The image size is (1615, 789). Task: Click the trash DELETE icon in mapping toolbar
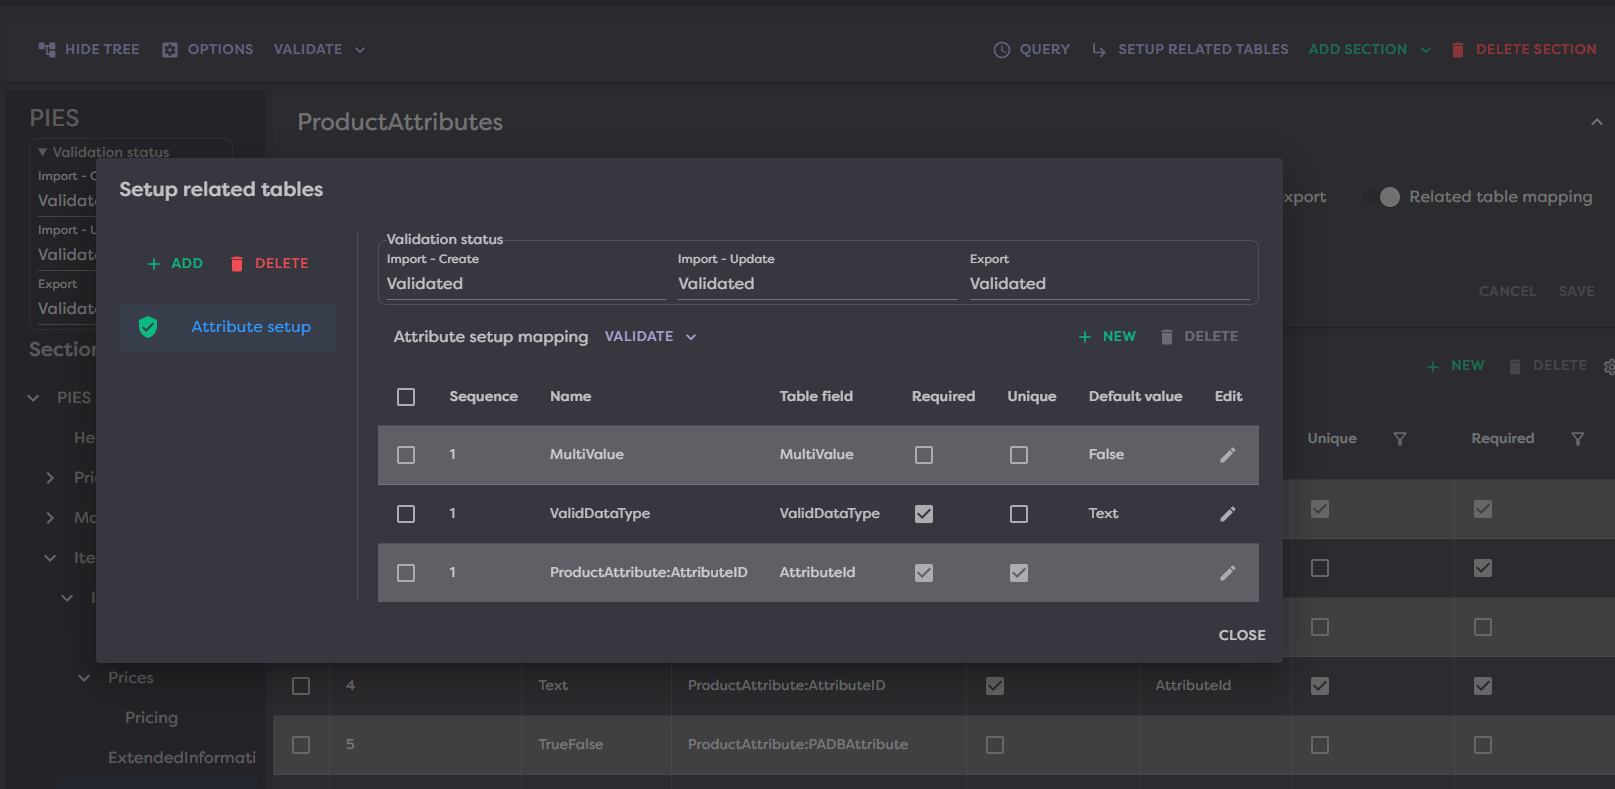pyautogui.click(x=1166, y=337)
